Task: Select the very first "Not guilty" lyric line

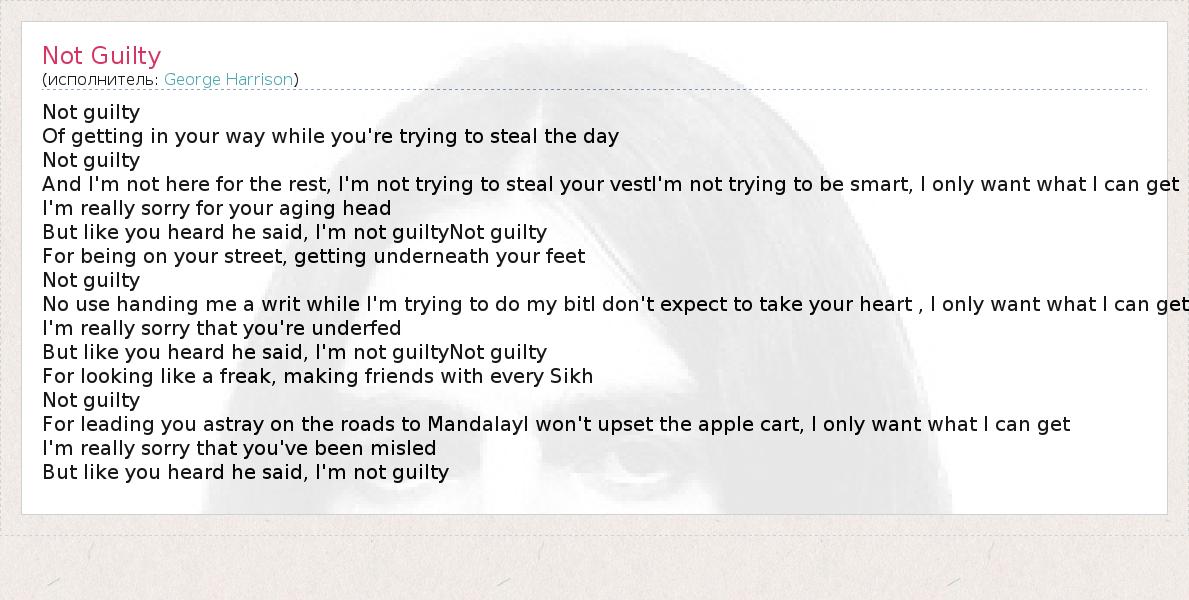Action: pyautogui.click(x=91, y=112)
